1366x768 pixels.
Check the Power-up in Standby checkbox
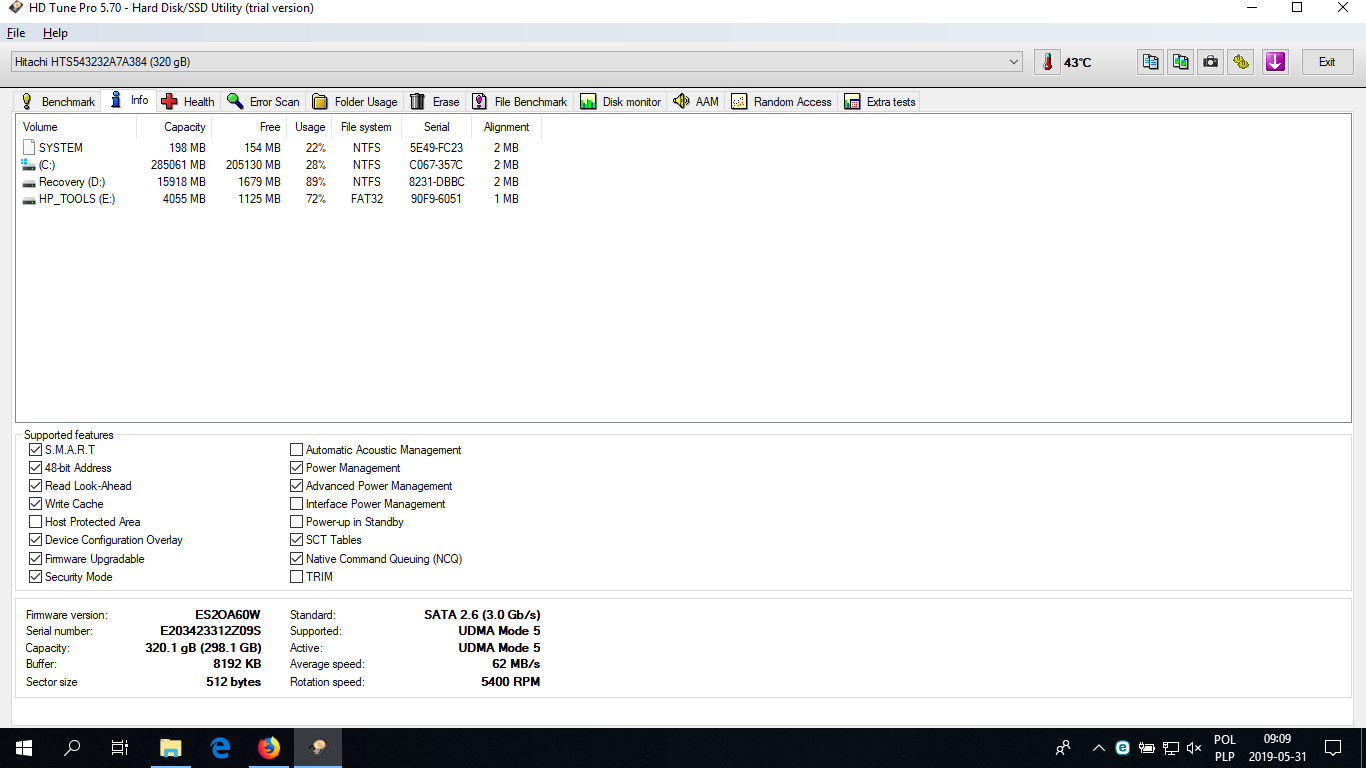pos(297,522)
